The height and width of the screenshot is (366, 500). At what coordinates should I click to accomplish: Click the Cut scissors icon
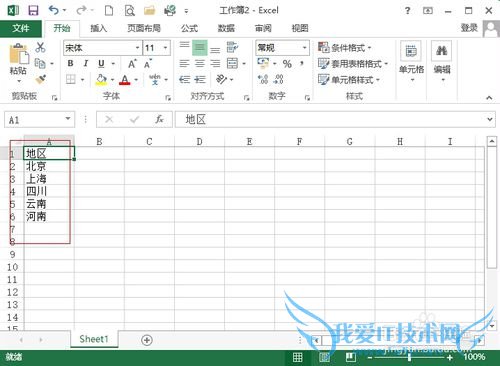point(40,47)
